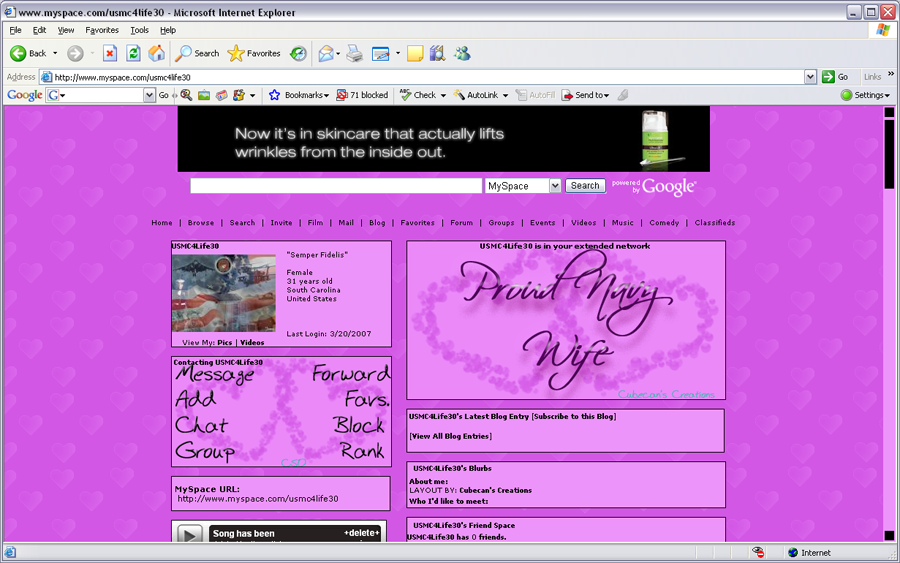Expand the Links toolbar chevron

[x=891, y=74]
